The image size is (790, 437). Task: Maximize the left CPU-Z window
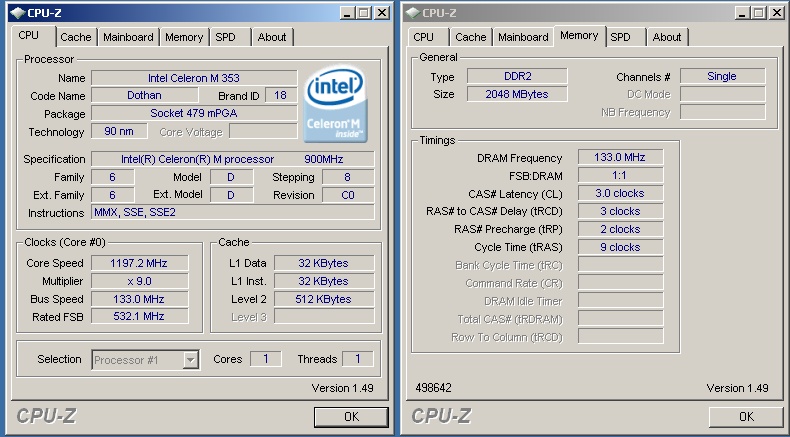[364, 13]
